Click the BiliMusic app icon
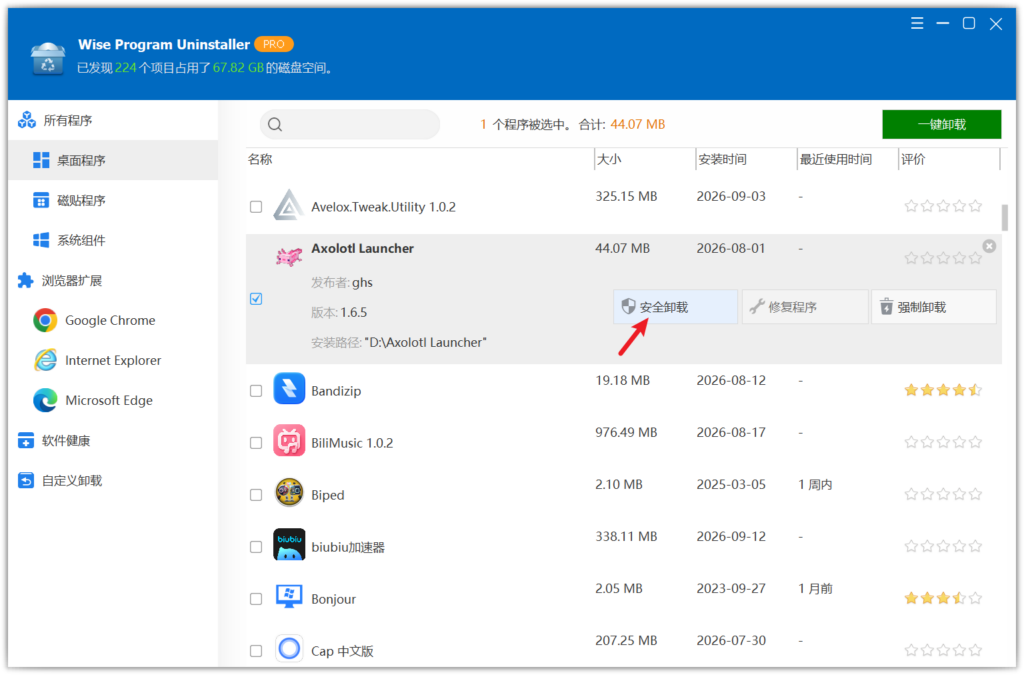Image resolution: width=1024 pixels, height=675 pixels. [x=289, y=441]
